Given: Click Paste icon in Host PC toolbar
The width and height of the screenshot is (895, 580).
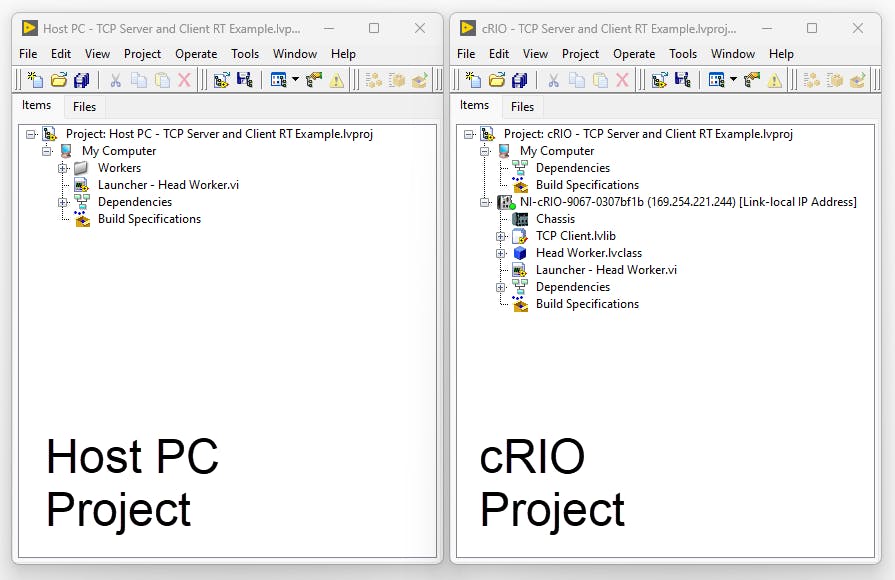Looking at the screenshot, I should [162, 80].
